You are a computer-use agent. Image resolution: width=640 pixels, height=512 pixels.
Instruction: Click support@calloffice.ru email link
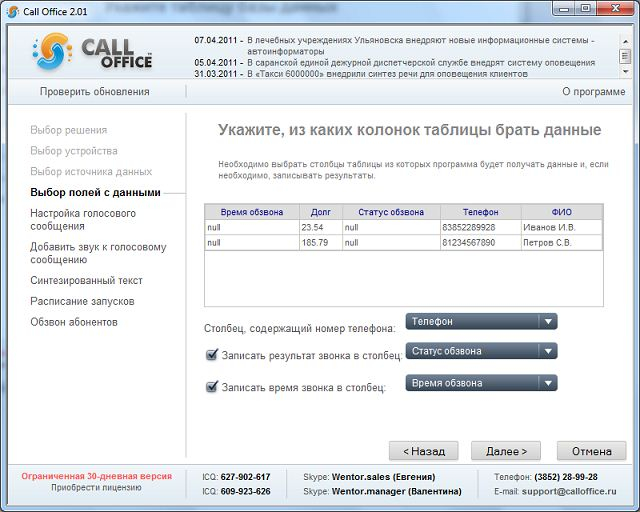[569, 491]
